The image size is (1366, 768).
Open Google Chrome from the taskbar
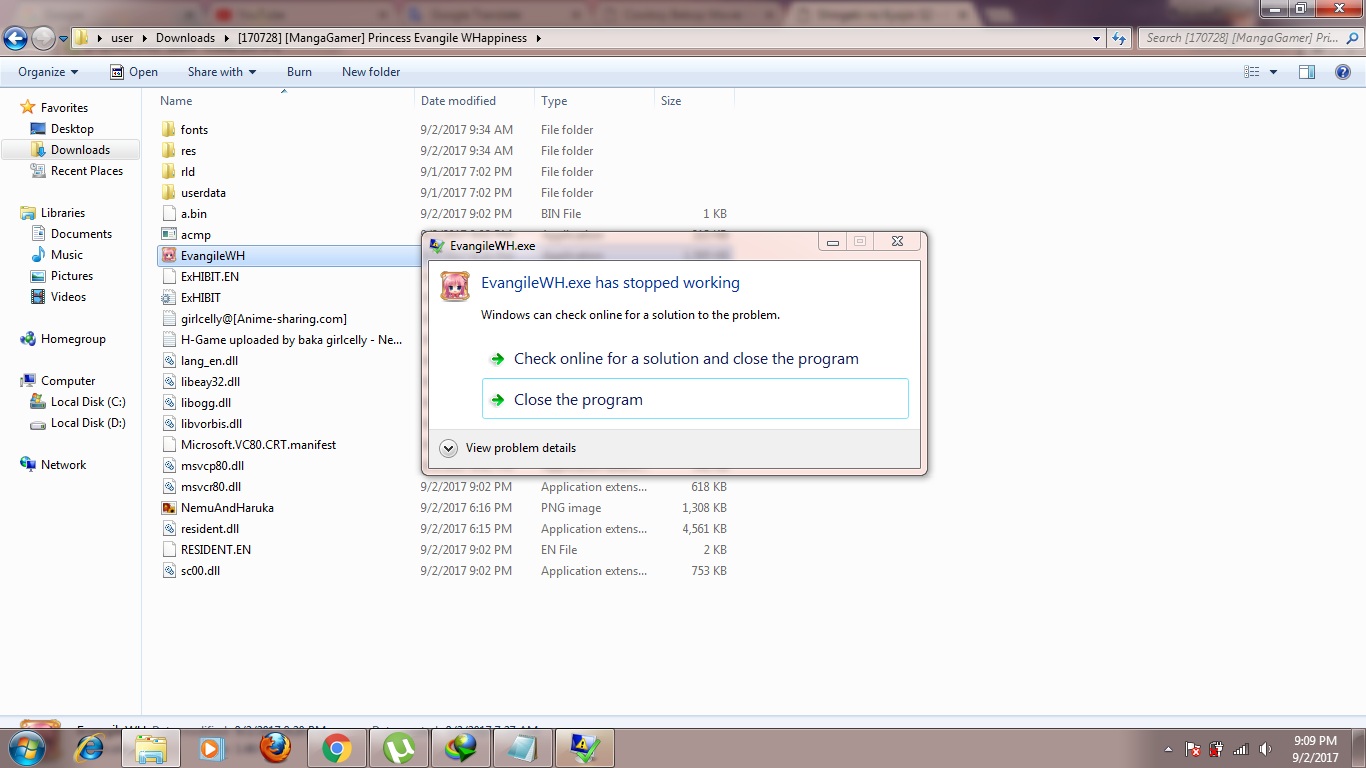[x=336, y=748]
